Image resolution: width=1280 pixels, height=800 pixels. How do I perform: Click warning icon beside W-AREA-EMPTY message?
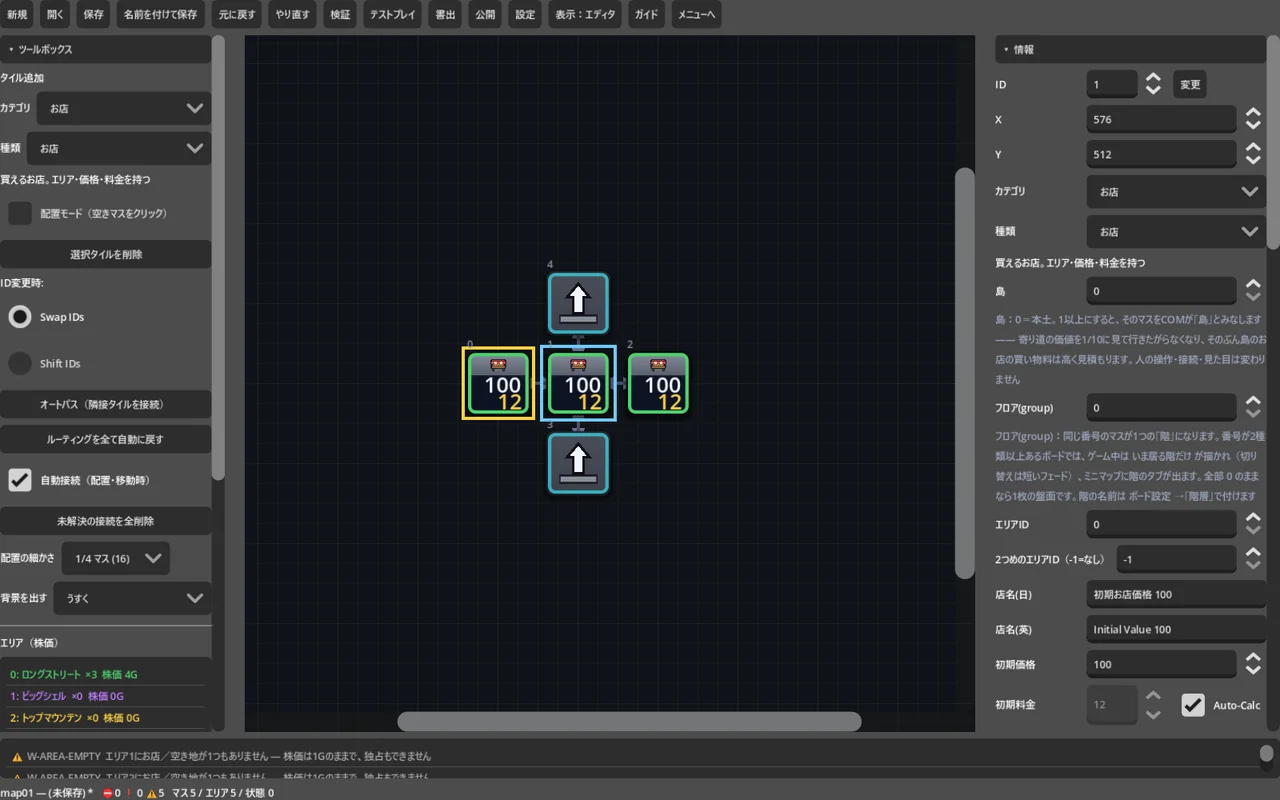tap(17, 757)
